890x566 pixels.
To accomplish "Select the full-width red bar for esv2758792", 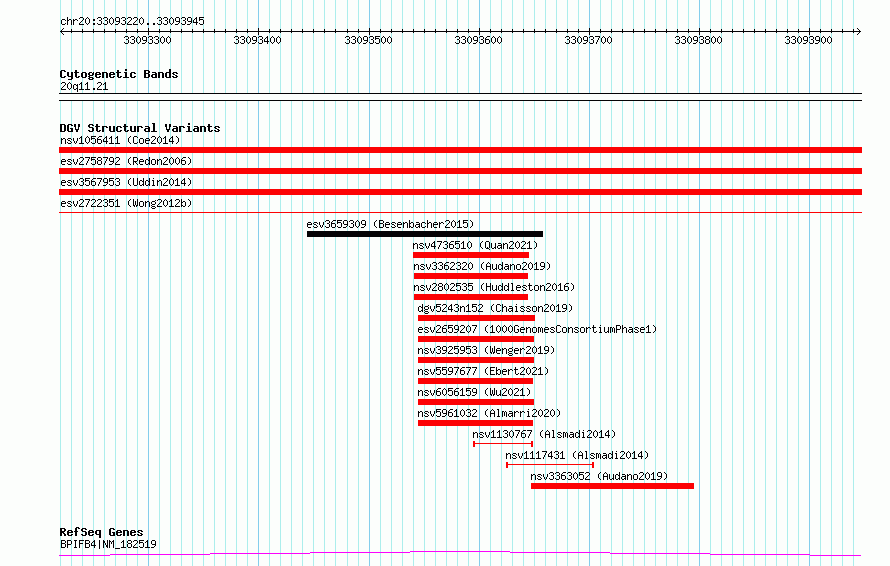I will click(460, 171).
